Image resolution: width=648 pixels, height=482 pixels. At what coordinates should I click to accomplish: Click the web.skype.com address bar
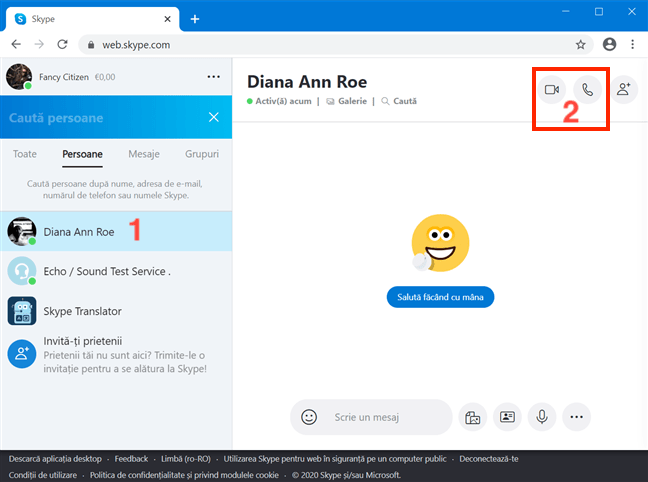tap(336, 45)
